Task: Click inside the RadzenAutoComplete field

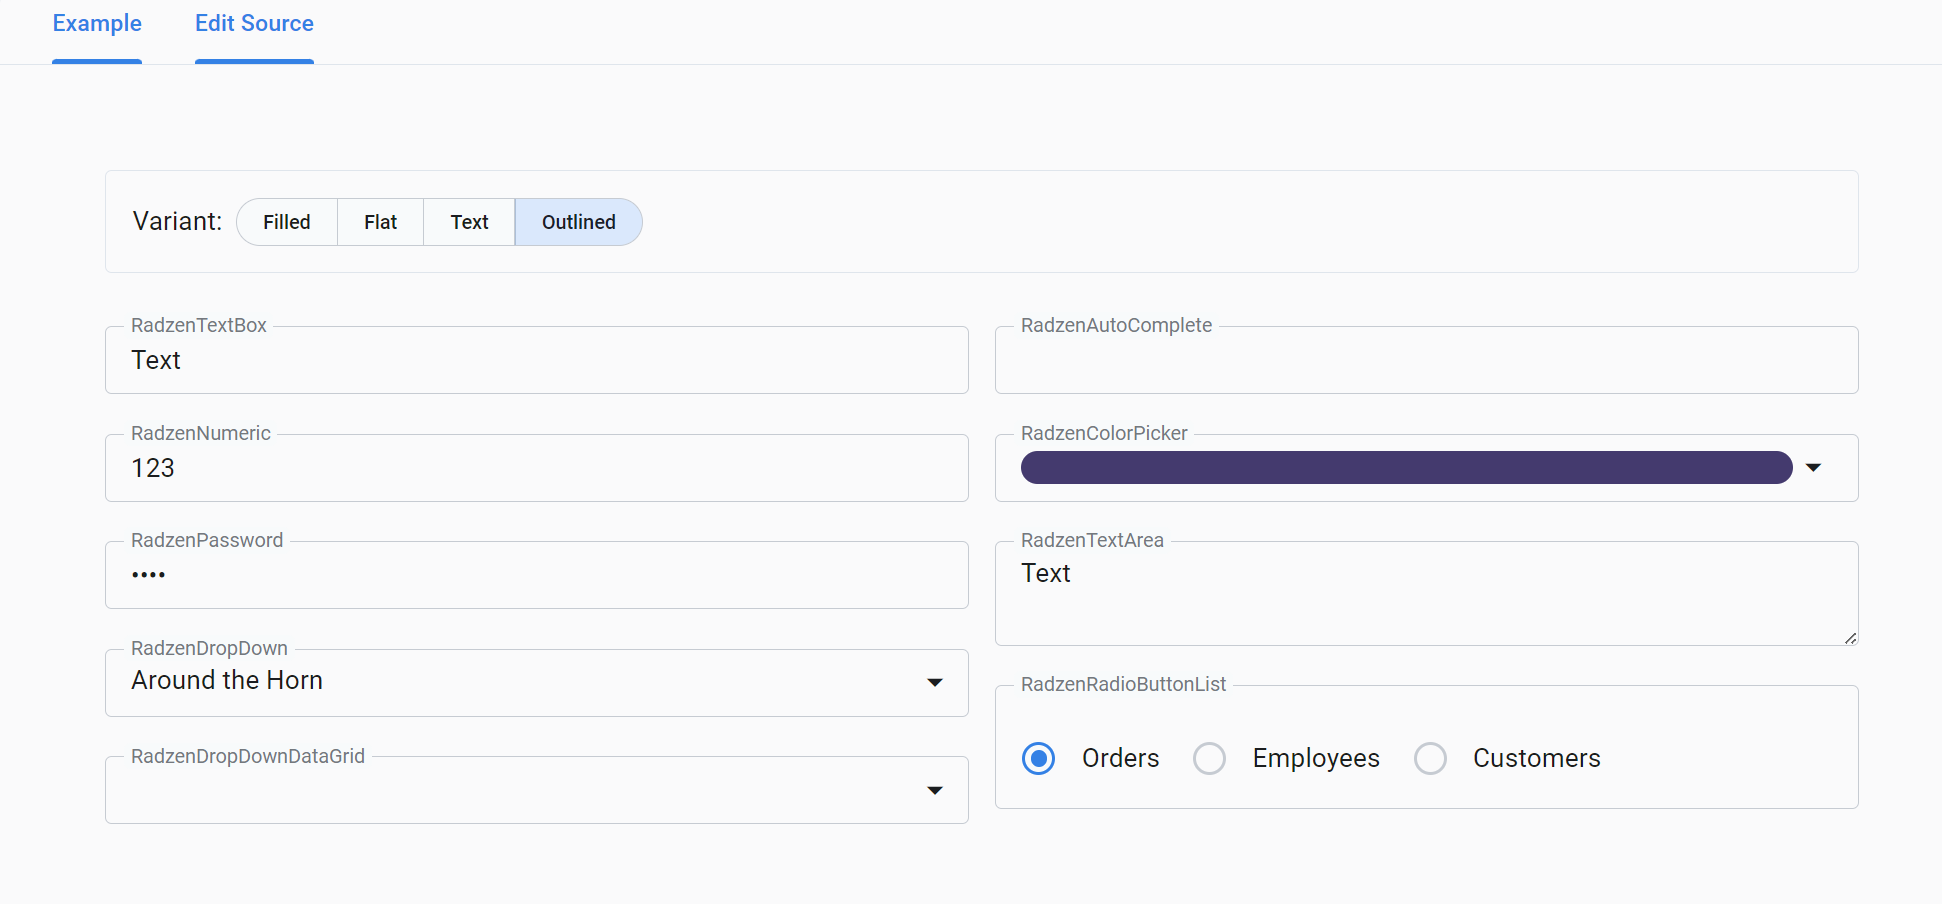Action: click(1427, 360)
